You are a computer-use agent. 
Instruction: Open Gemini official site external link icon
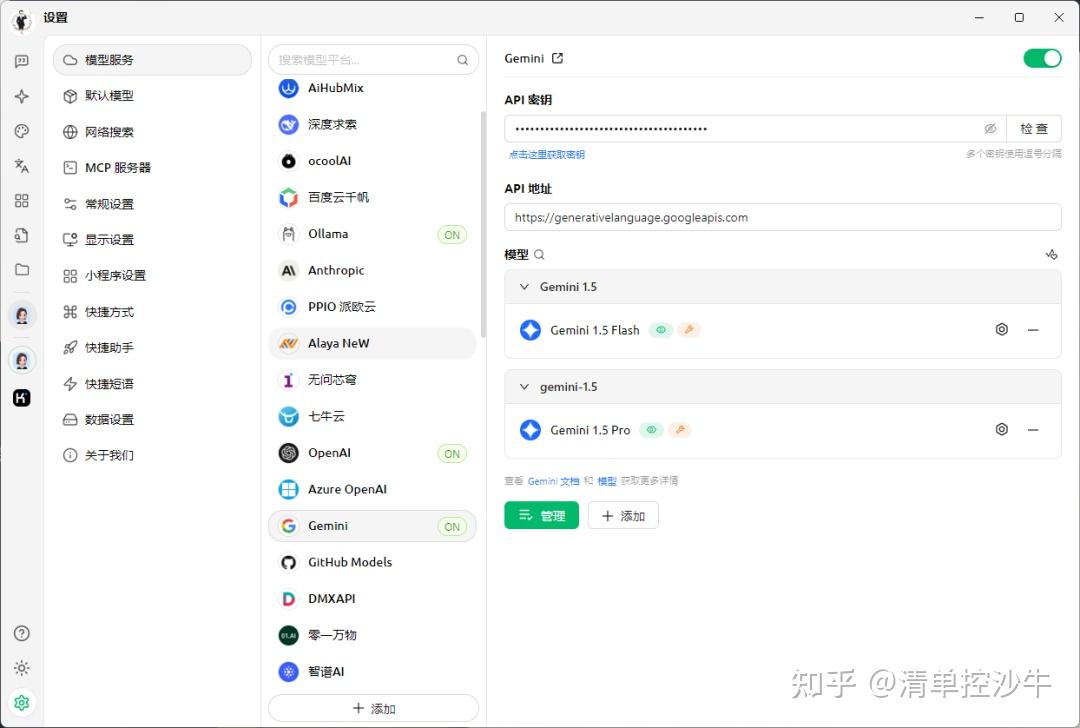click(557, 59)
